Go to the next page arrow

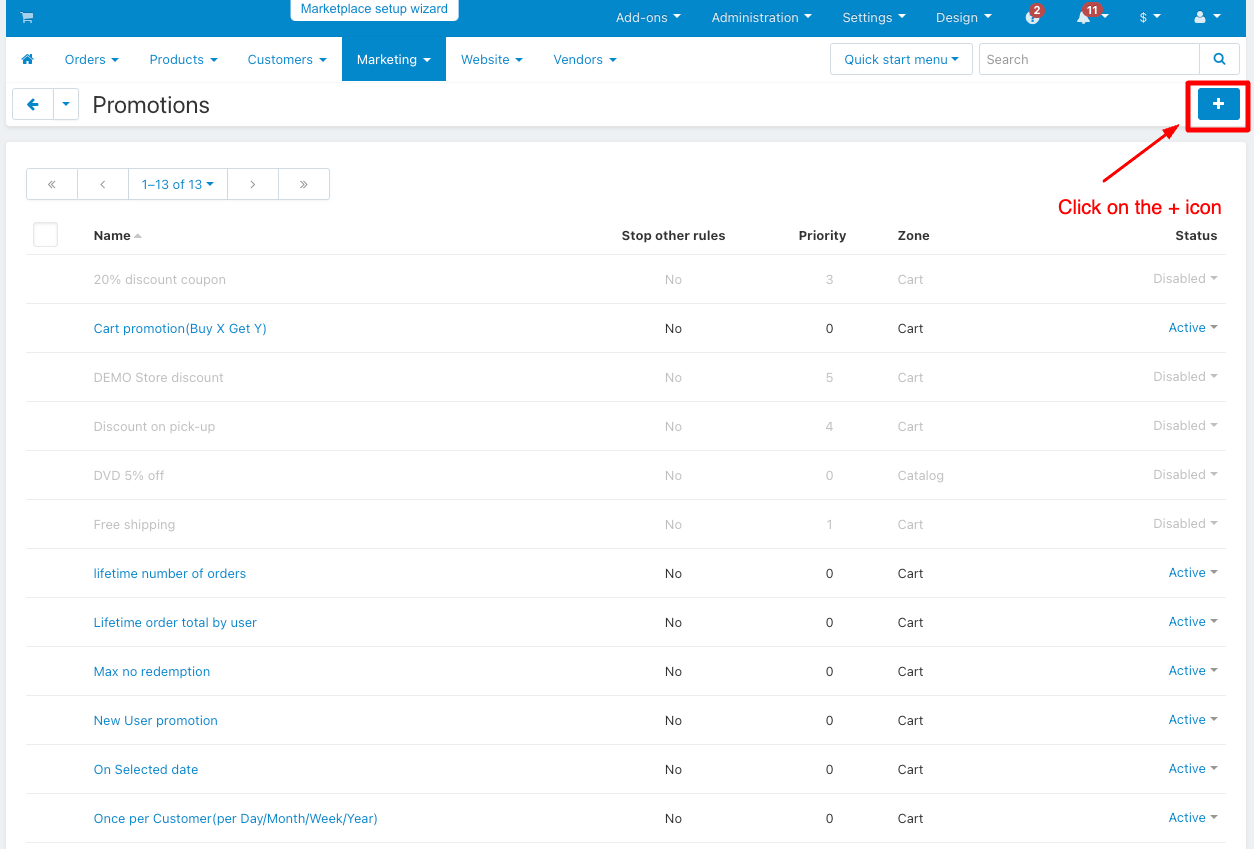pyautogui.click(x=253, y=184)
